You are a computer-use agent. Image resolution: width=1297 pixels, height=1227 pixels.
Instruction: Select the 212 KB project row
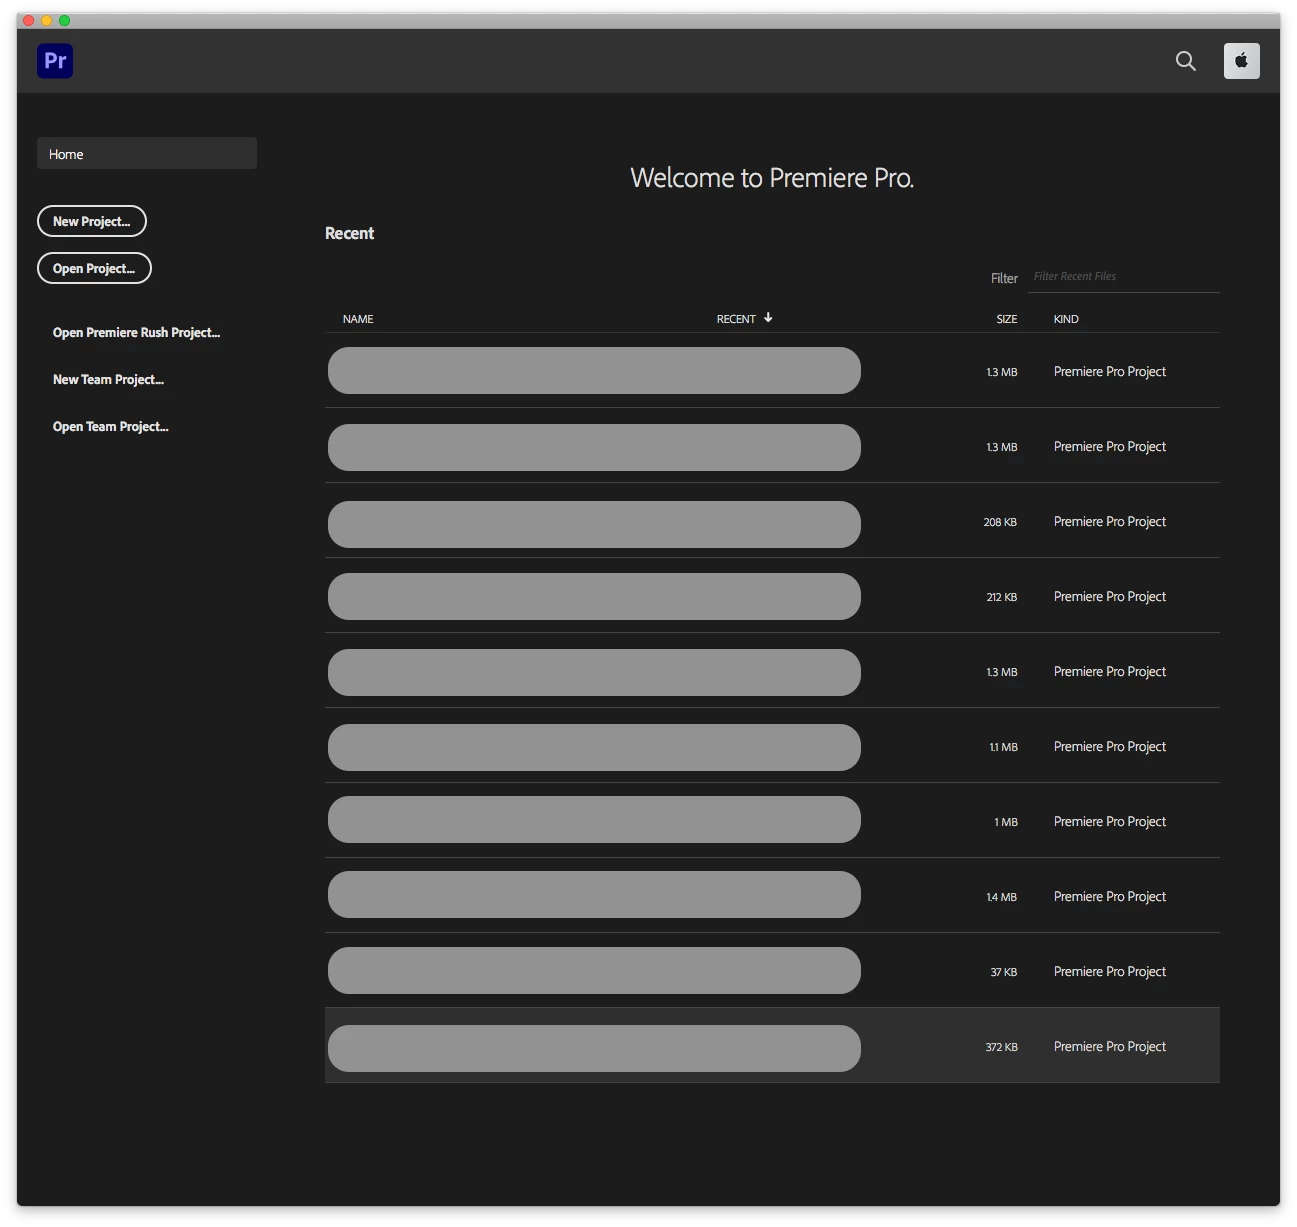772,596
